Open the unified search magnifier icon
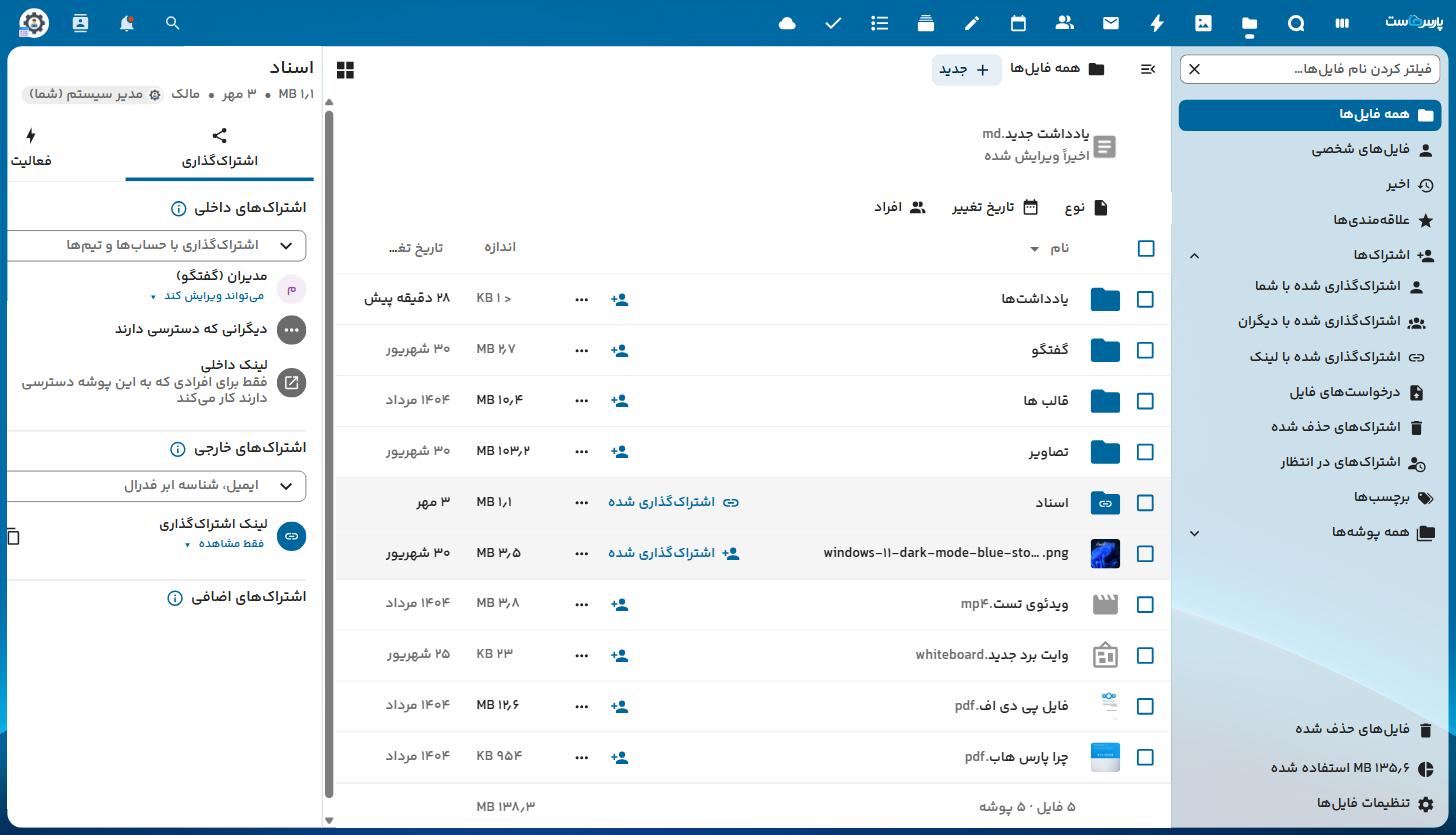Viewport: 1456px width, 835px height. (x=172, y=23)
